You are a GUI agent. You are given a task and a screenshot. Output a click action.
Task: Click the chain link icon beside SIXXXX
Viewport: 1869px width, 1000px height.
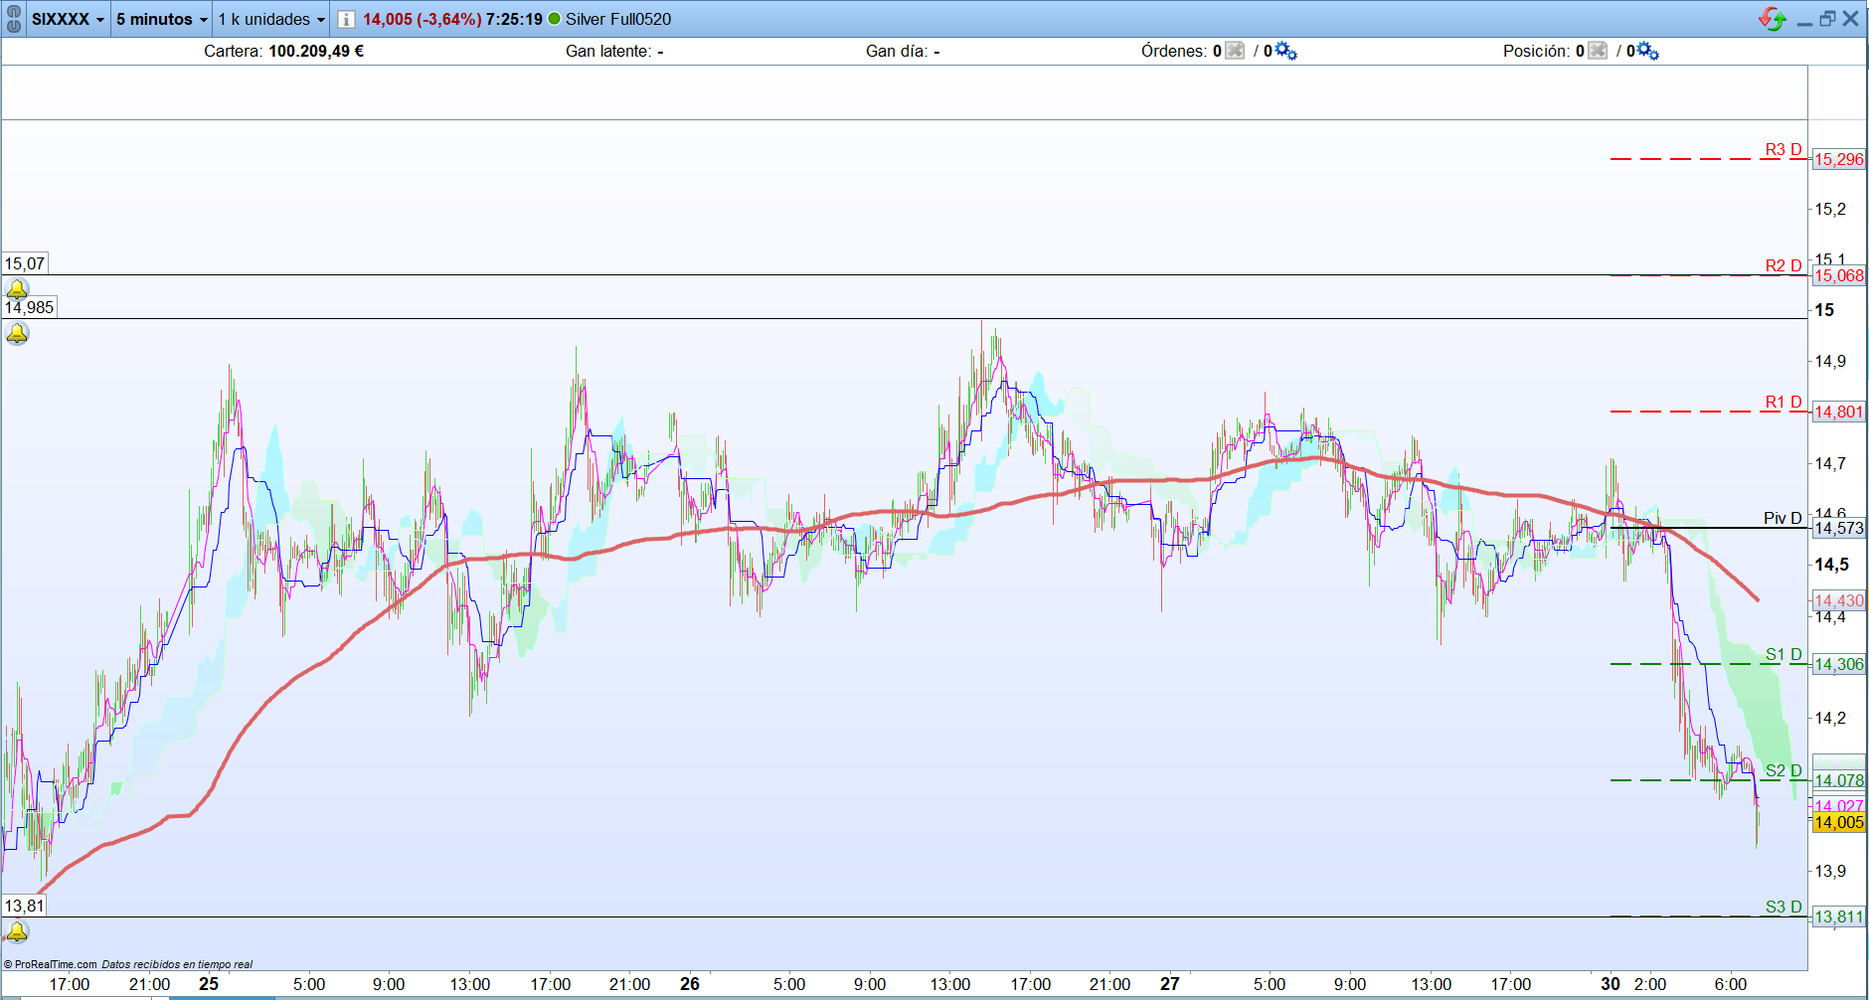coord(14,19)
